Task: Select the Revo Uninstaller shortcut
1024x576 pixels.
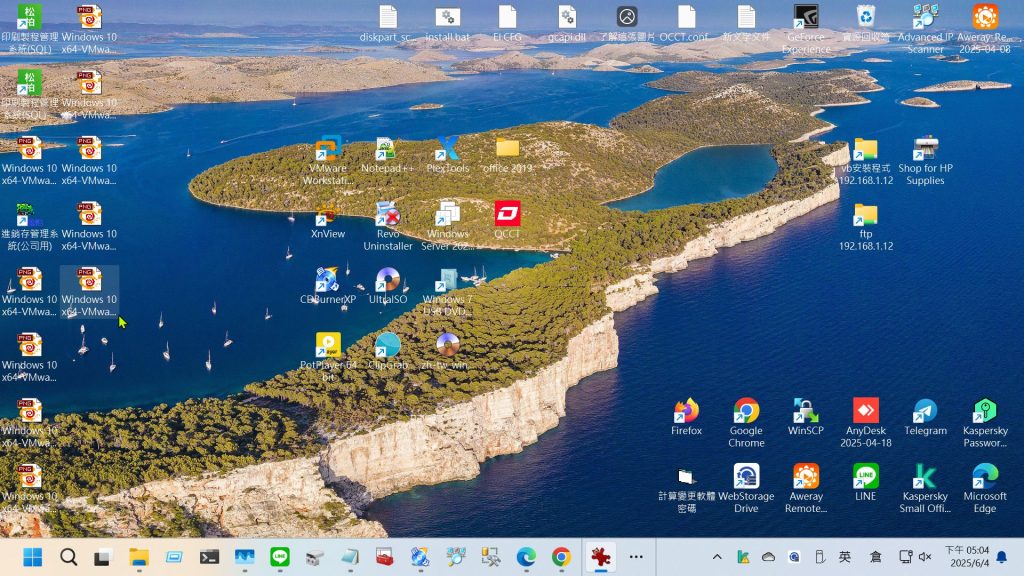Action: click(387, 215)
